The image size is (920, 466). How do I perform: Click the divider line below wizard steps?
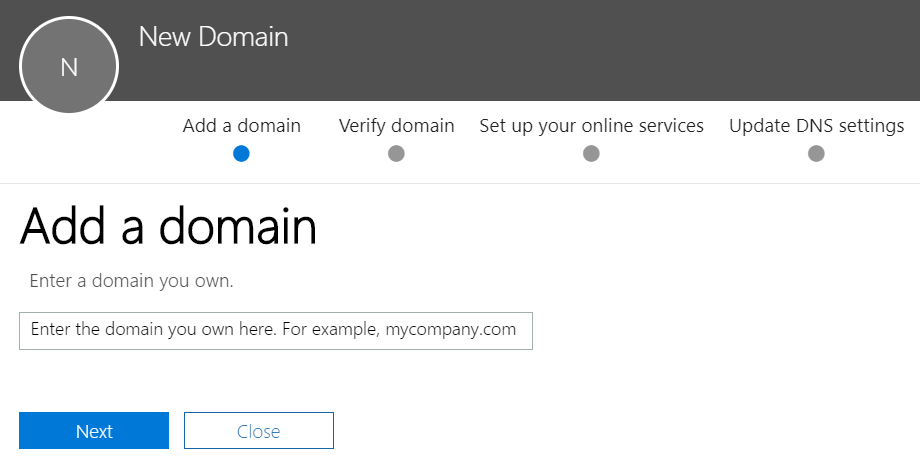click(x=460, y=183)
